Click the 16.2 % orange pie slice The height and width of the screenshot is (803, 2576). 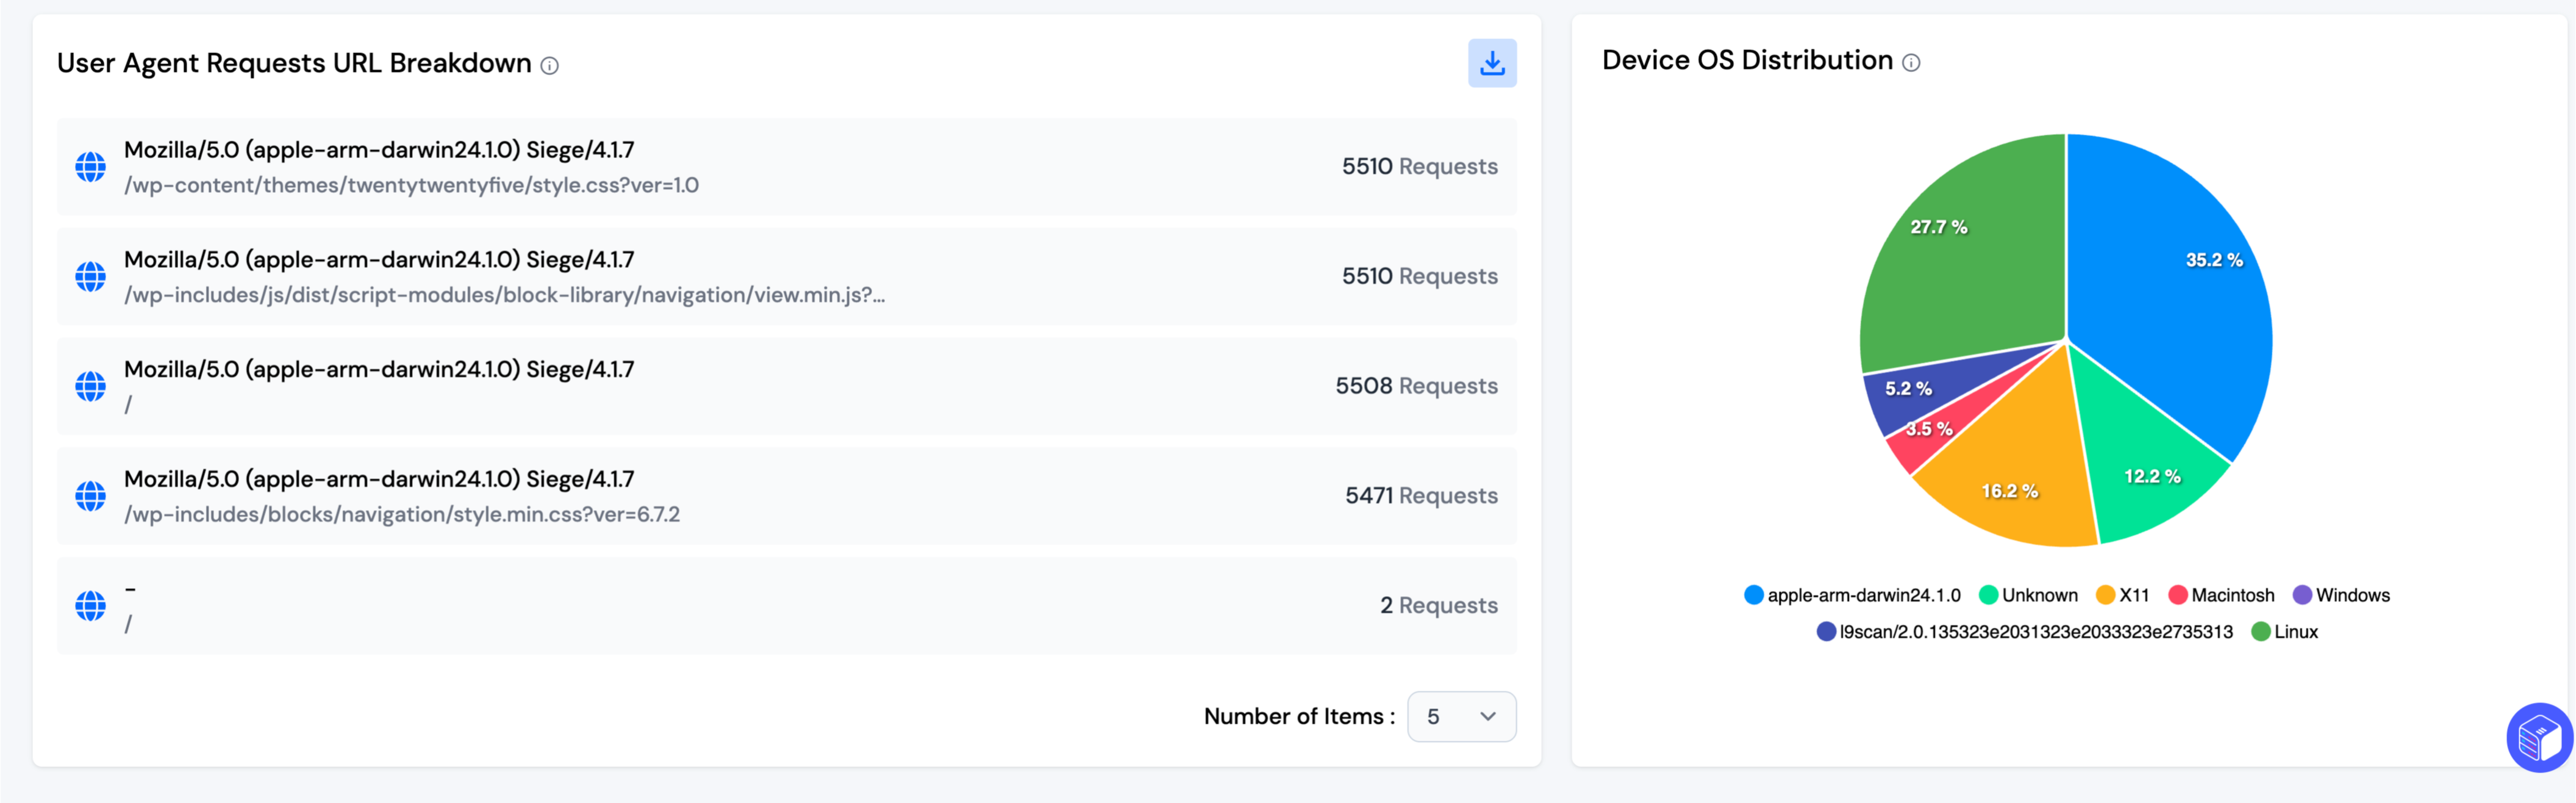pyautogui.click(x=2010, y=480)
